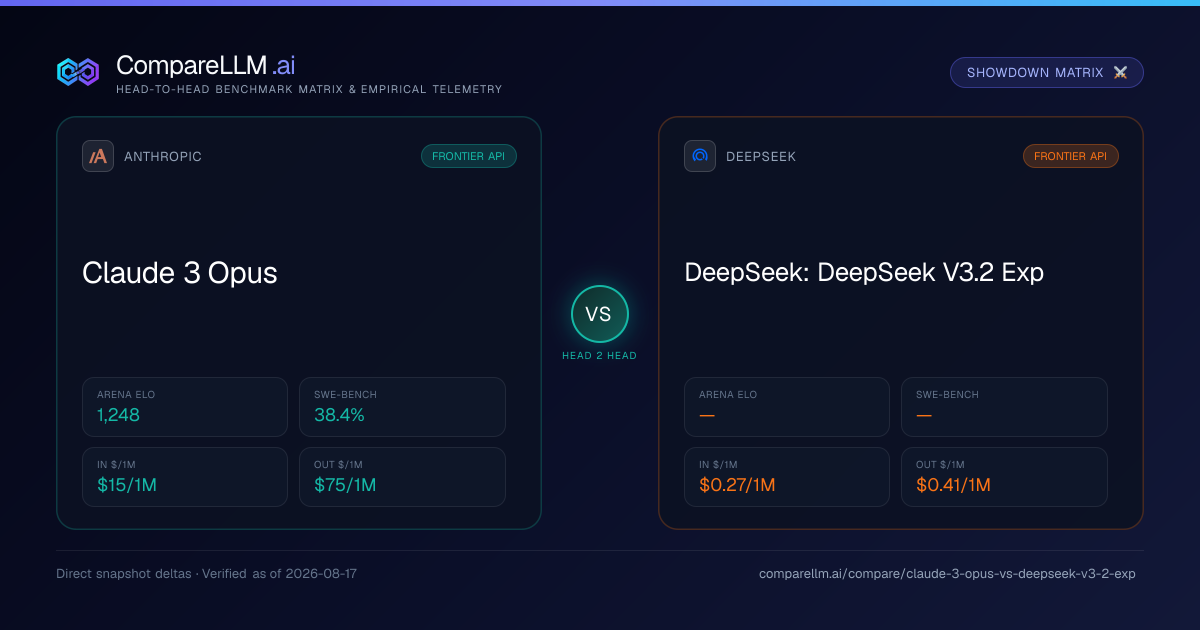Click Claude's Arena ELO 1,248 stat tile
The width and height of the screenshot is (1200, 630).
click(x=185, y=407)
